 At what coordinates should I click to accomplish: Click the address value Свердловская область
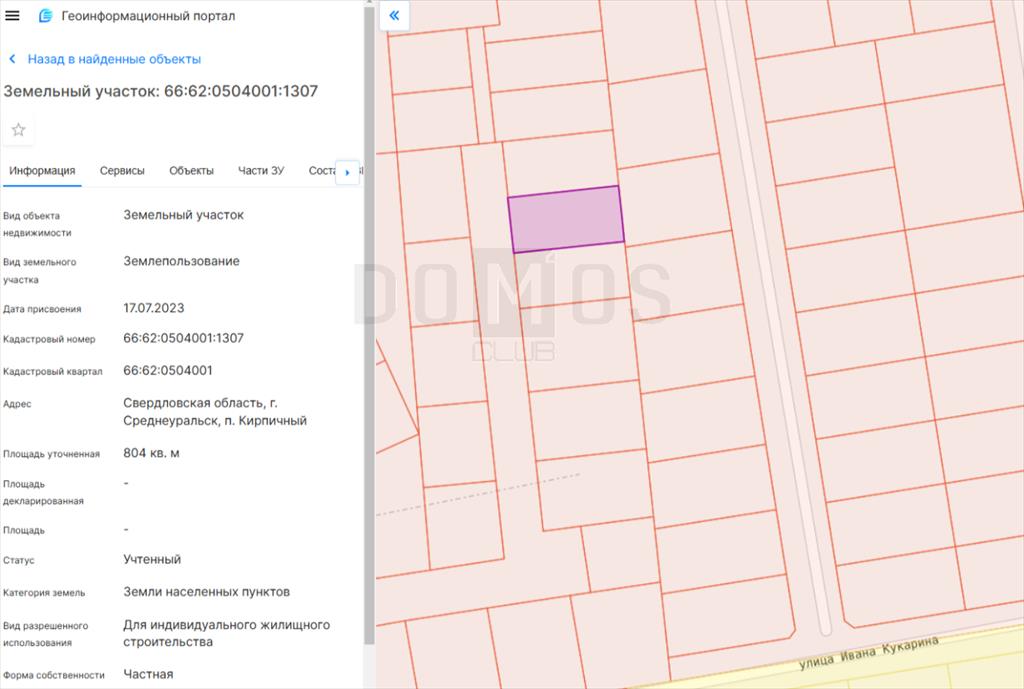200,403
